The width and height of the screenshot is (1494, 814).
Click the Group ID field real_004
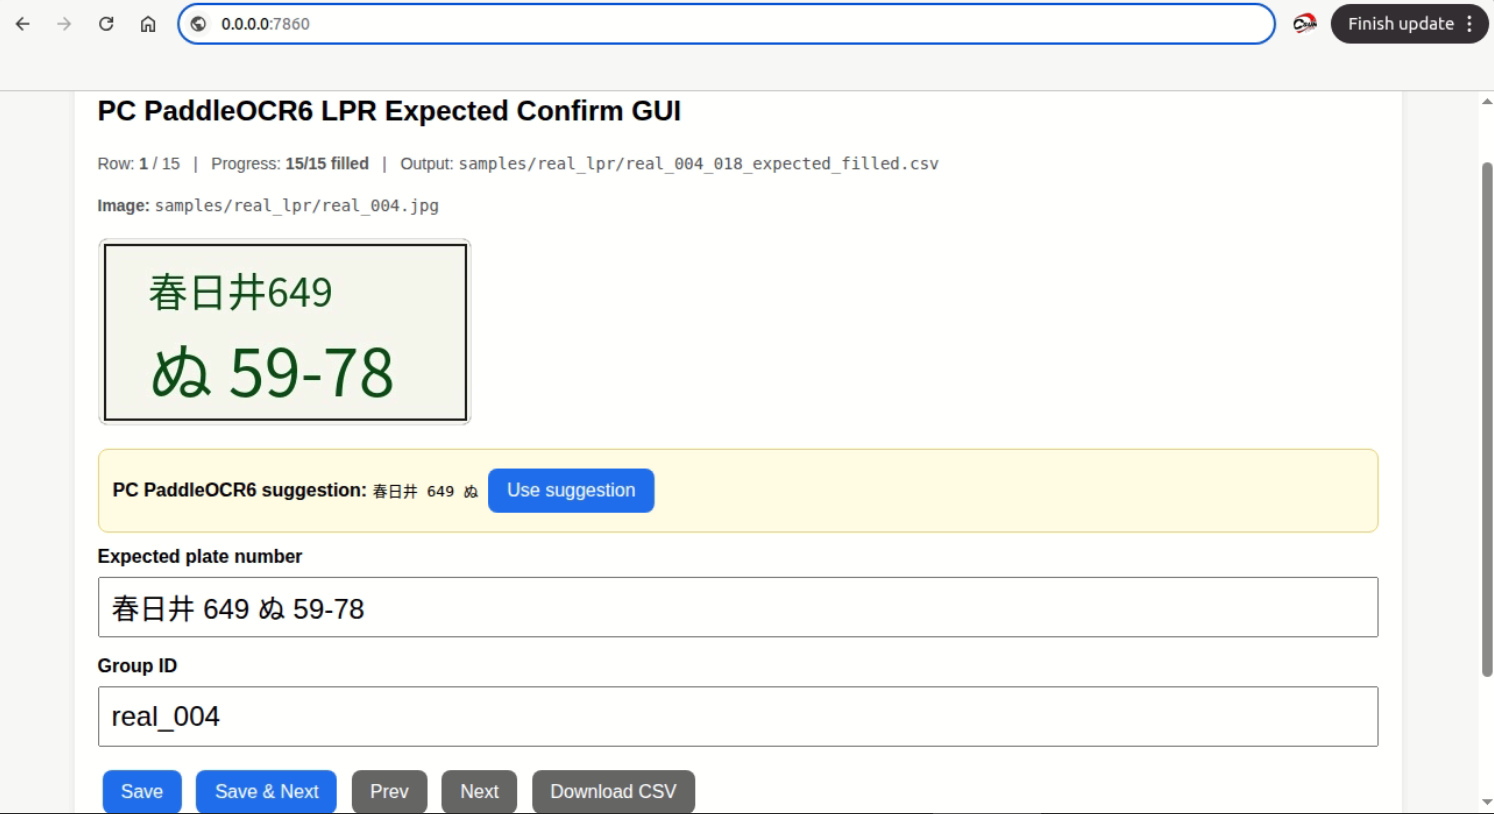(738, 716)
